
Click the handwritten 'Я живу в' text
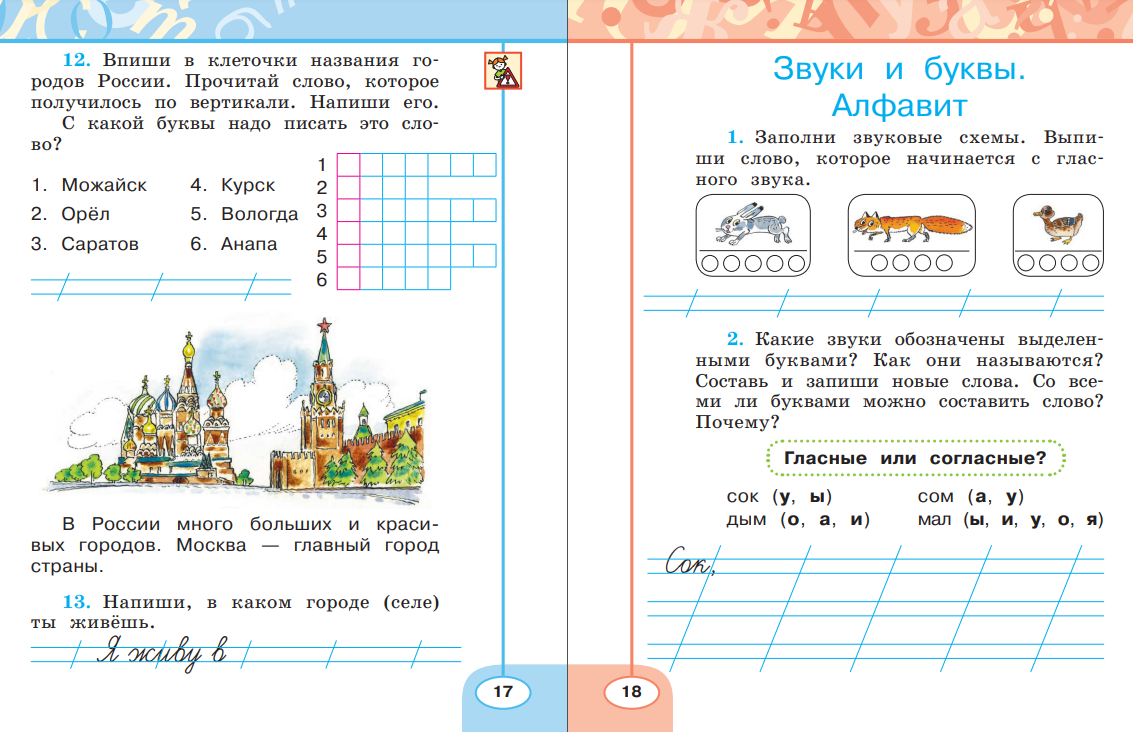click(162, 653)
